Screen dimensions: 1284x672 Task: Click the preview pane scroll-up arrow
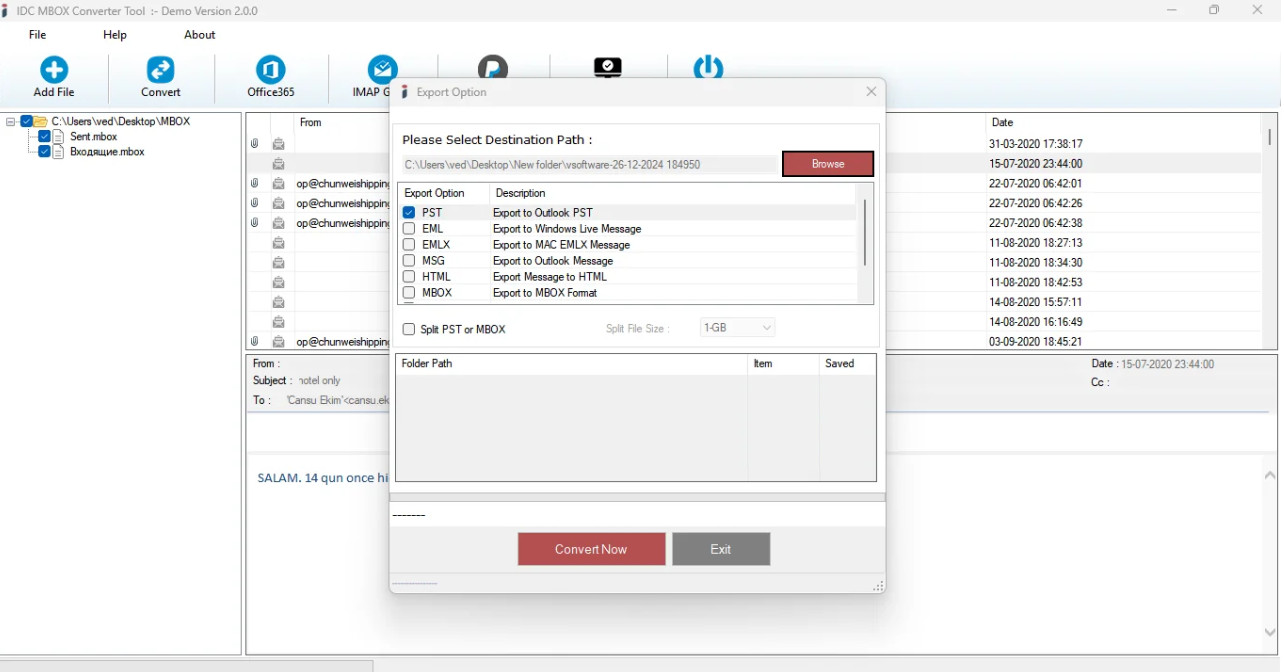pyautogui.click(x=1270, y=476)
